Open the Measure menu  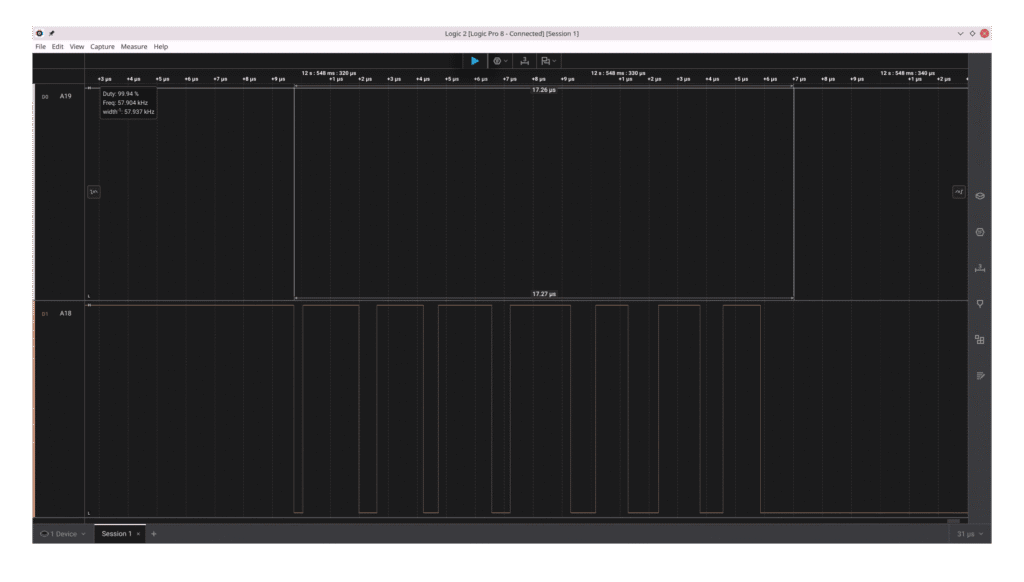(133, 47)
